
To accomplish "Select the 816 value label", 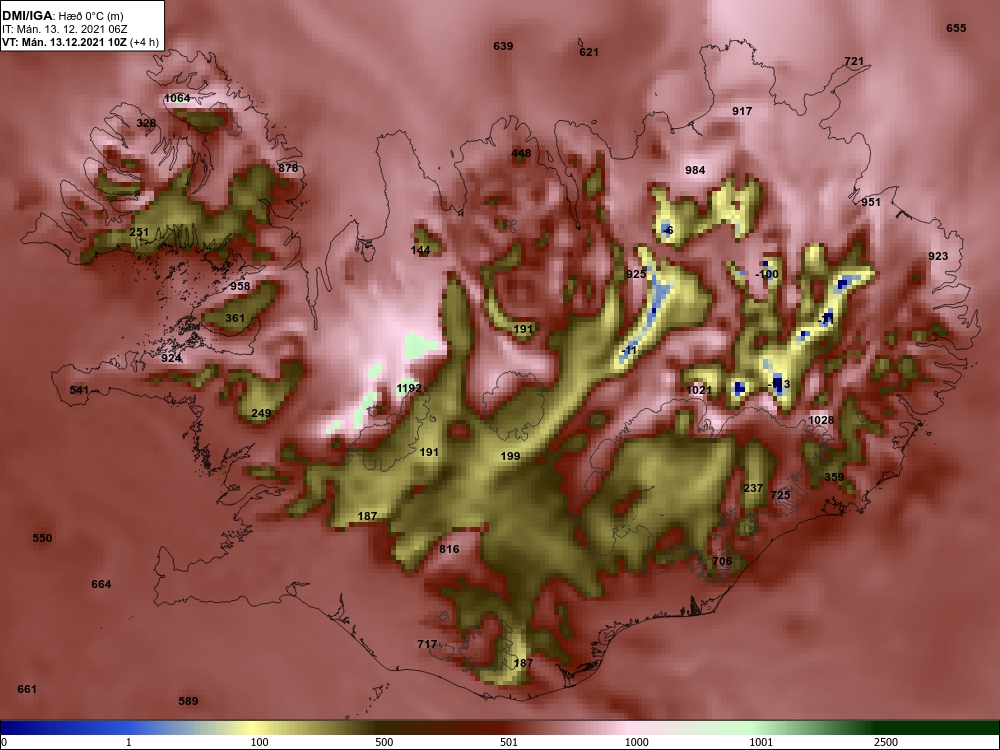I will click(x=449, y=549).
